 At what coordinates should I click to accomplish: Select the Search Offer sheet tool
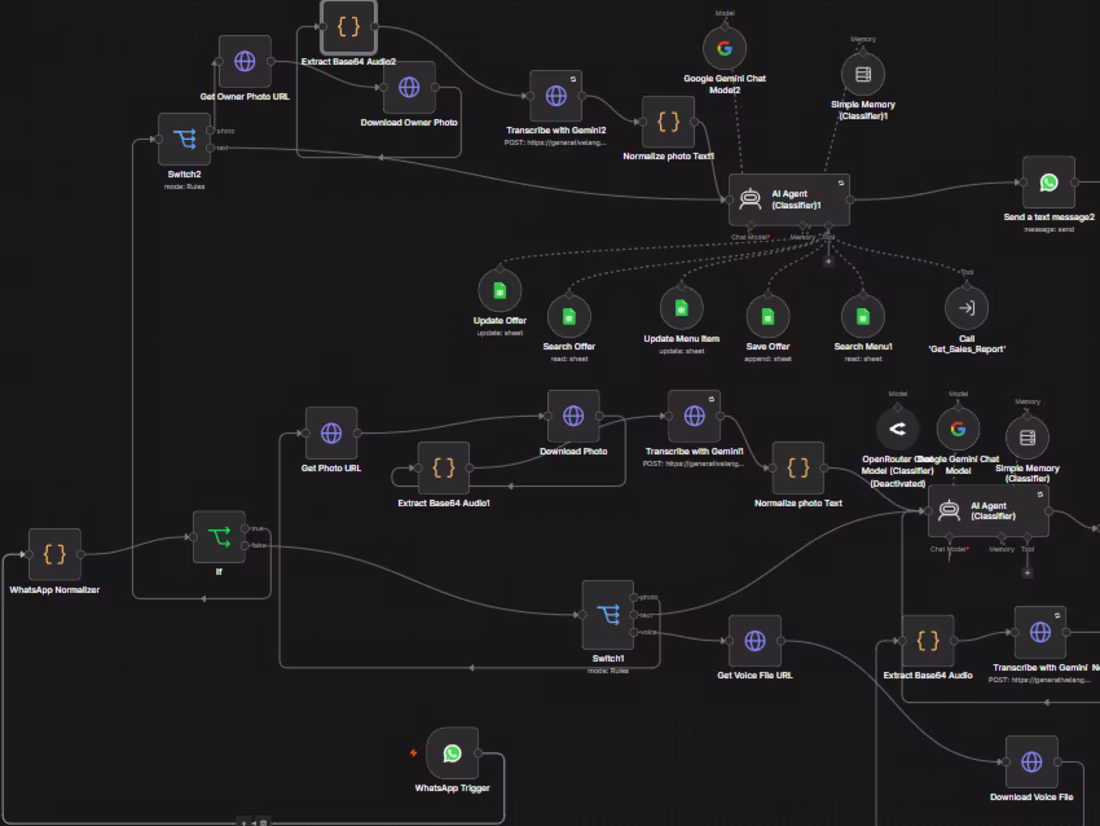coord(569,317)
